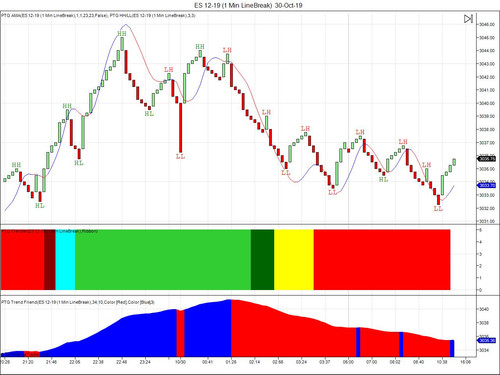Click the 16:06 time axis label
500x375 pixels.
click(465, 362)
